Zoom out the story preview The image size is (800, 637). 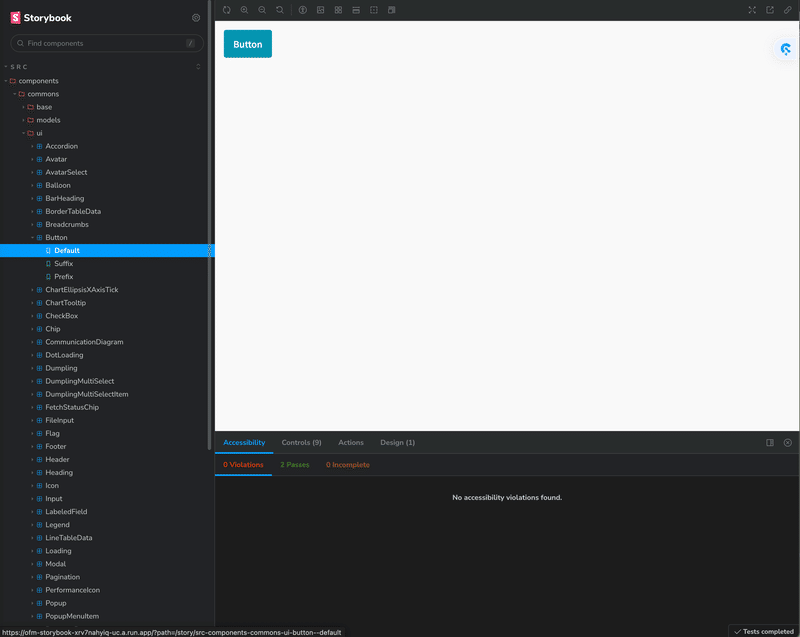point(262,10)
